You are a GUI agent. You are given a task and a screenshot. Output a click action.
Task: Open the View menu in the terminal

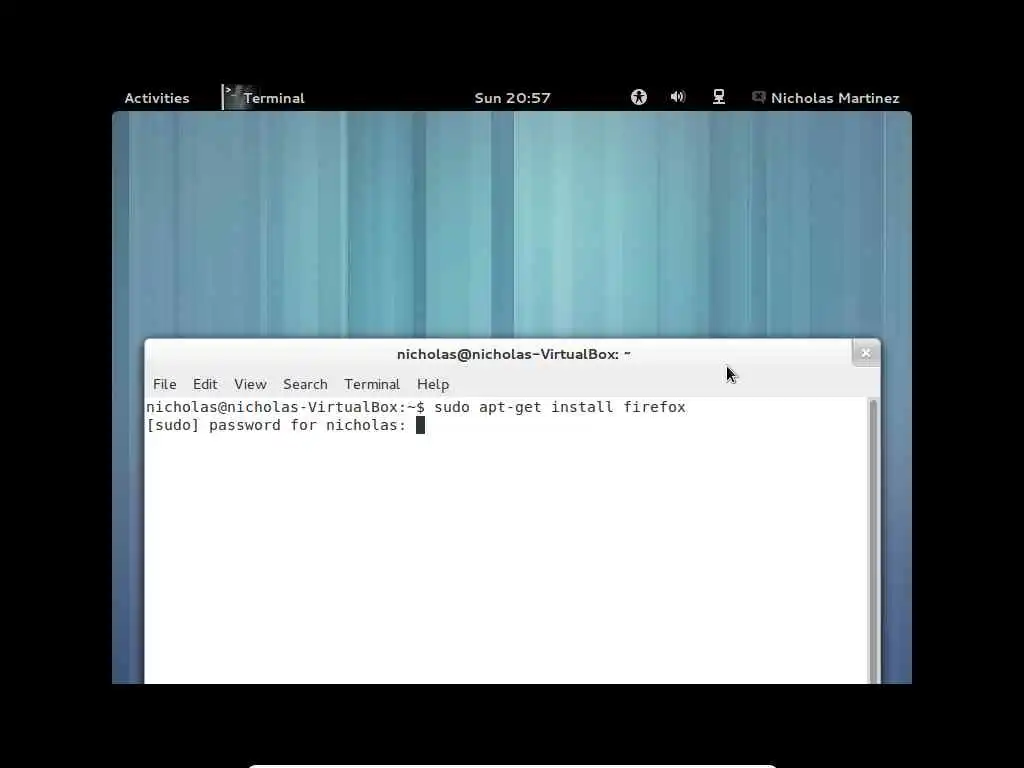tap(250, 384)
